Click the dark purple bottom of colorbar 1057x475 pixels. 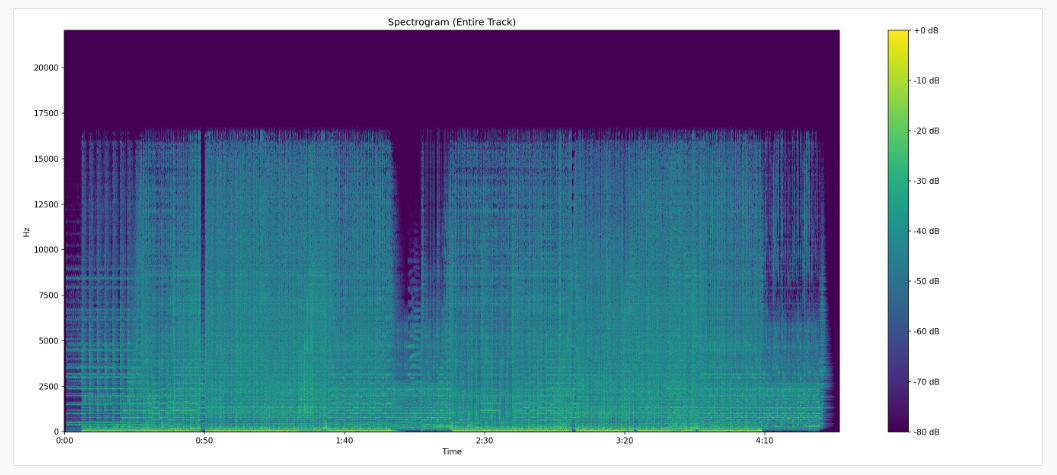(x=898, y=424)
